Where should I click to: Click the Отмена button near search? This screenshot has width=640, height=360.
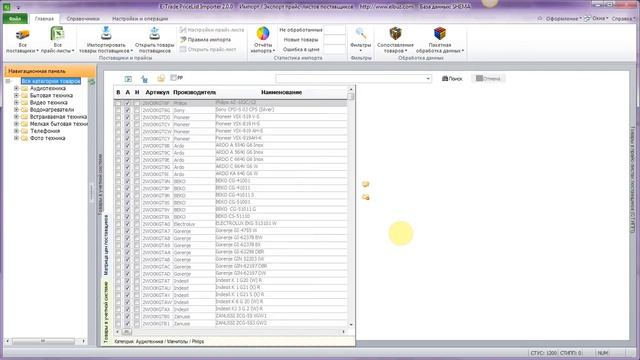coord(488,78)
